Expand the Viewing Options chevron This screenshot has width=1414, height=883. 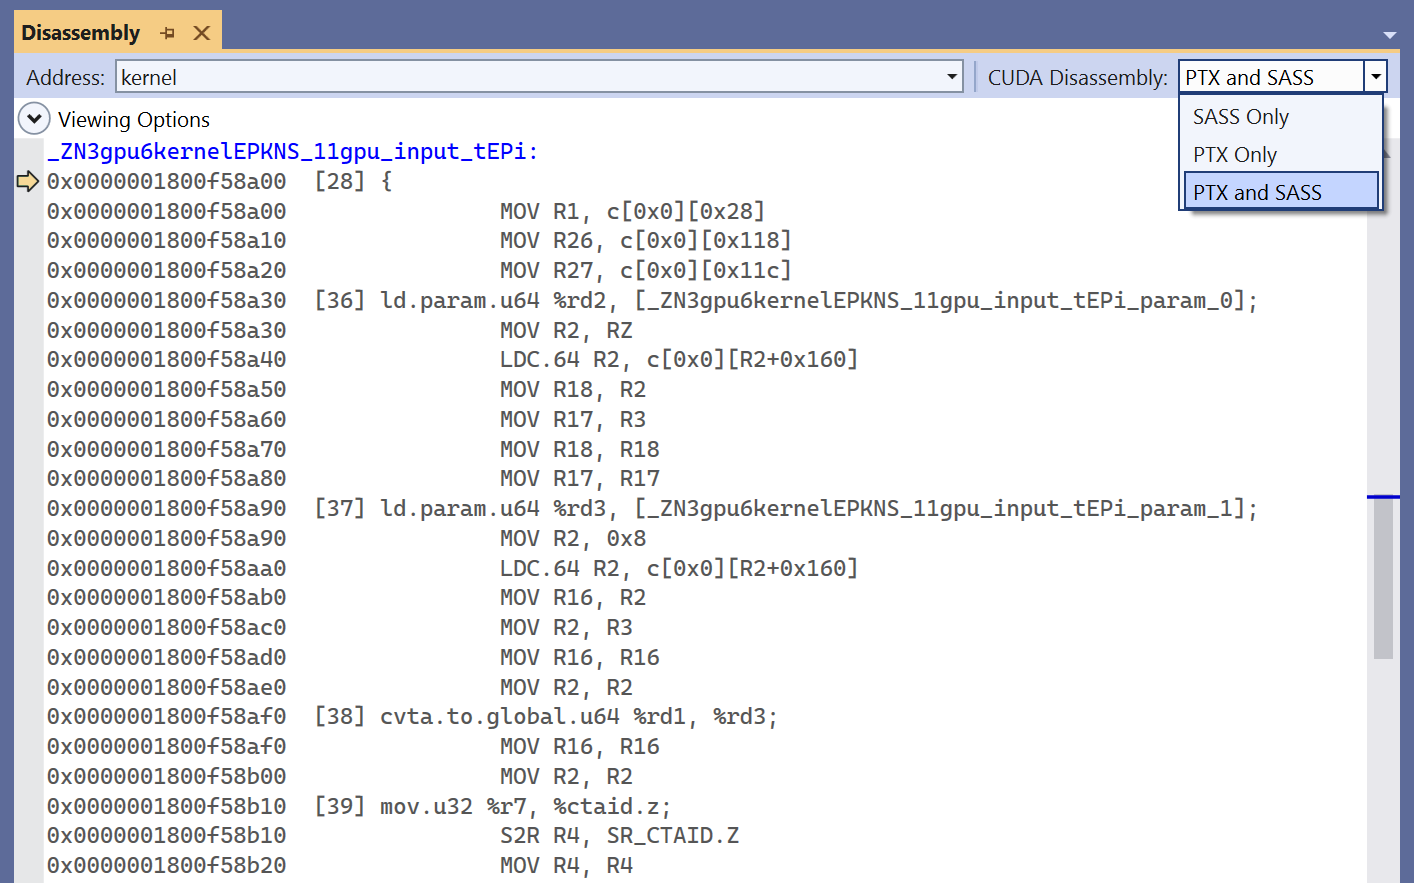pyautogui.click(x=34, y=119)
